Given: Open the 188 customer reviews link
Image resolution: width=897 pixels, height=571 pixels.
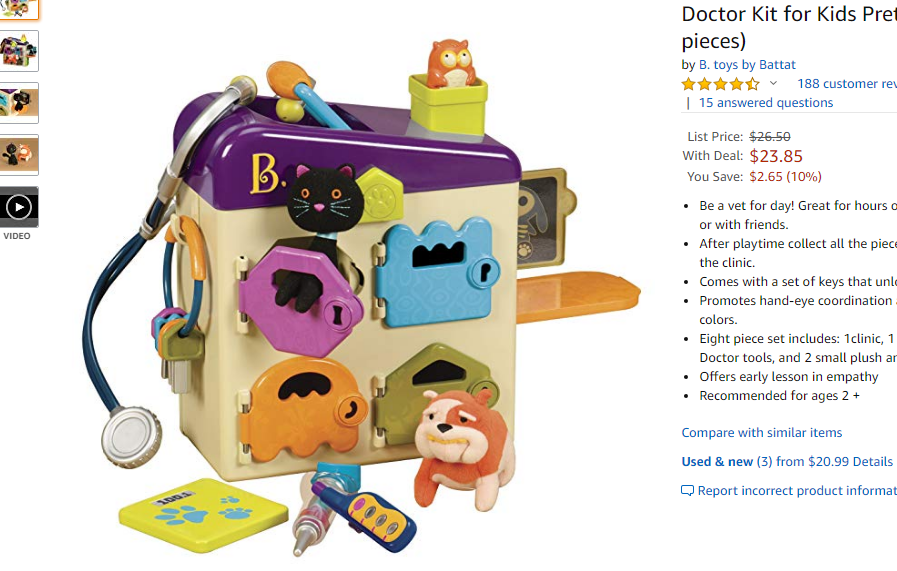Looking at the screenshot, I should click(x=847, y=84).
